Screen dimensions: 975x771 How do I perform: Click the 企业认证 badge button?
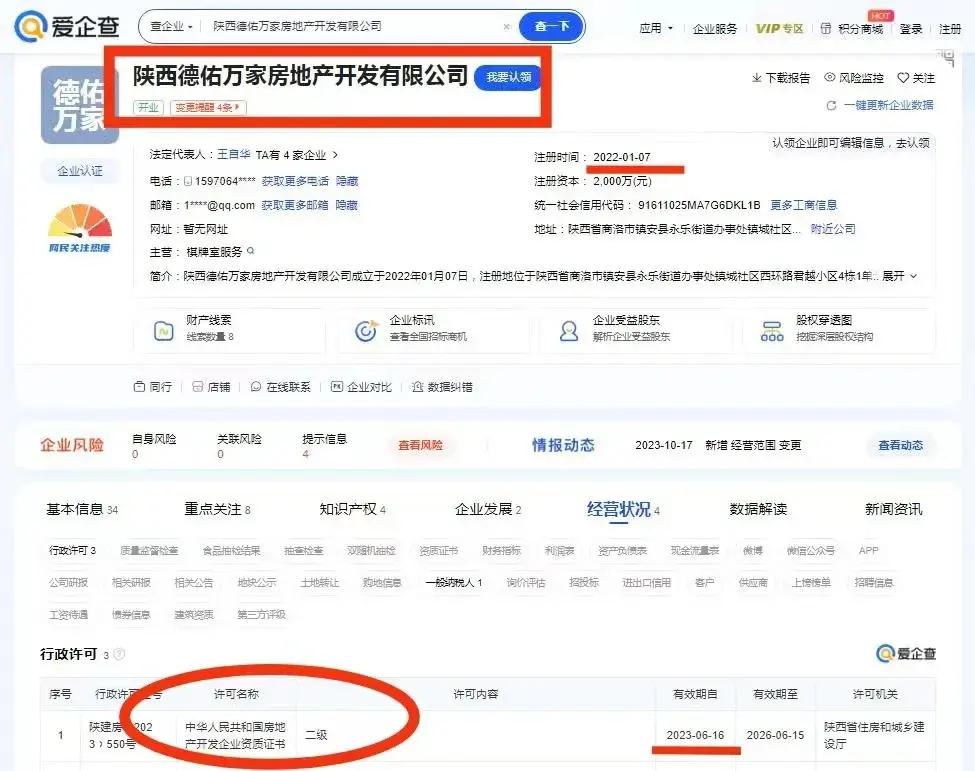click(x=80, y=171)
